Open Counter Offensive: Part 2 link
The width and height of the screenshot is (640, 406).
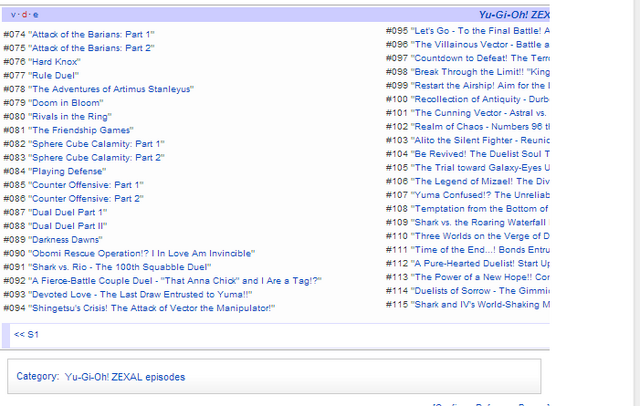86,198
